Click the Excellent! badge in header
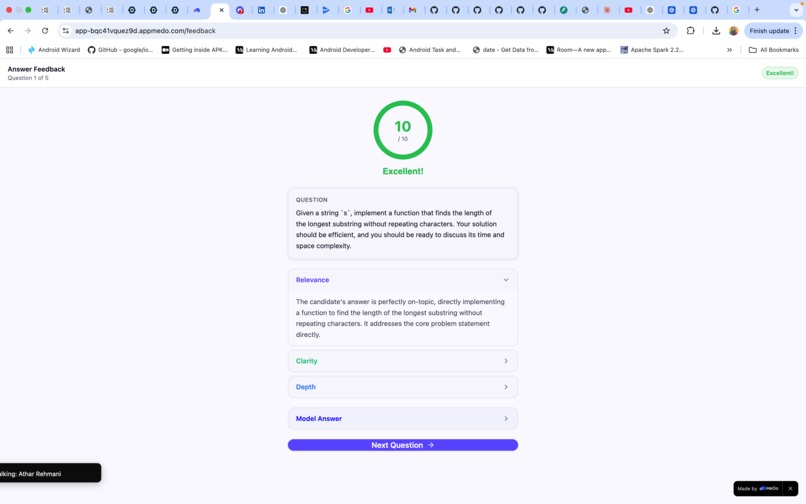This screenshot has height=504, width=806. tap(780, 73)
